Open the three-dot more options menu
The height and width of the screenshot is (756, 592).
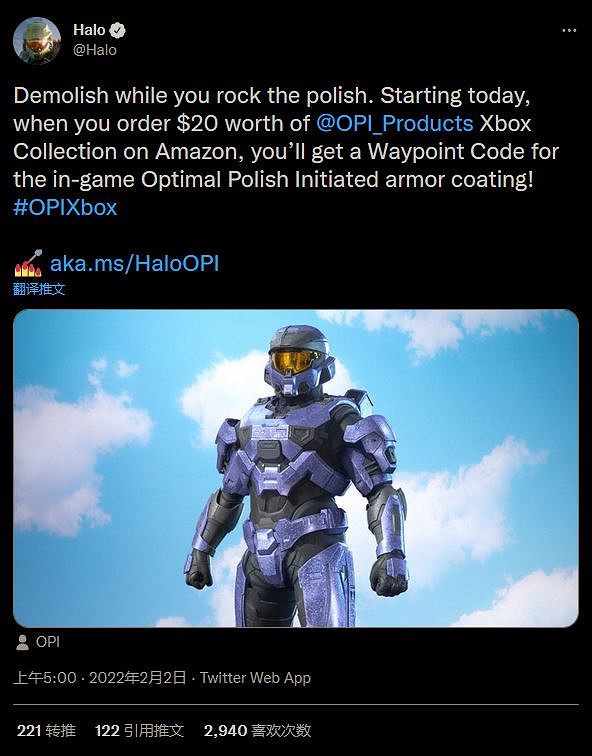coord(569,30)
